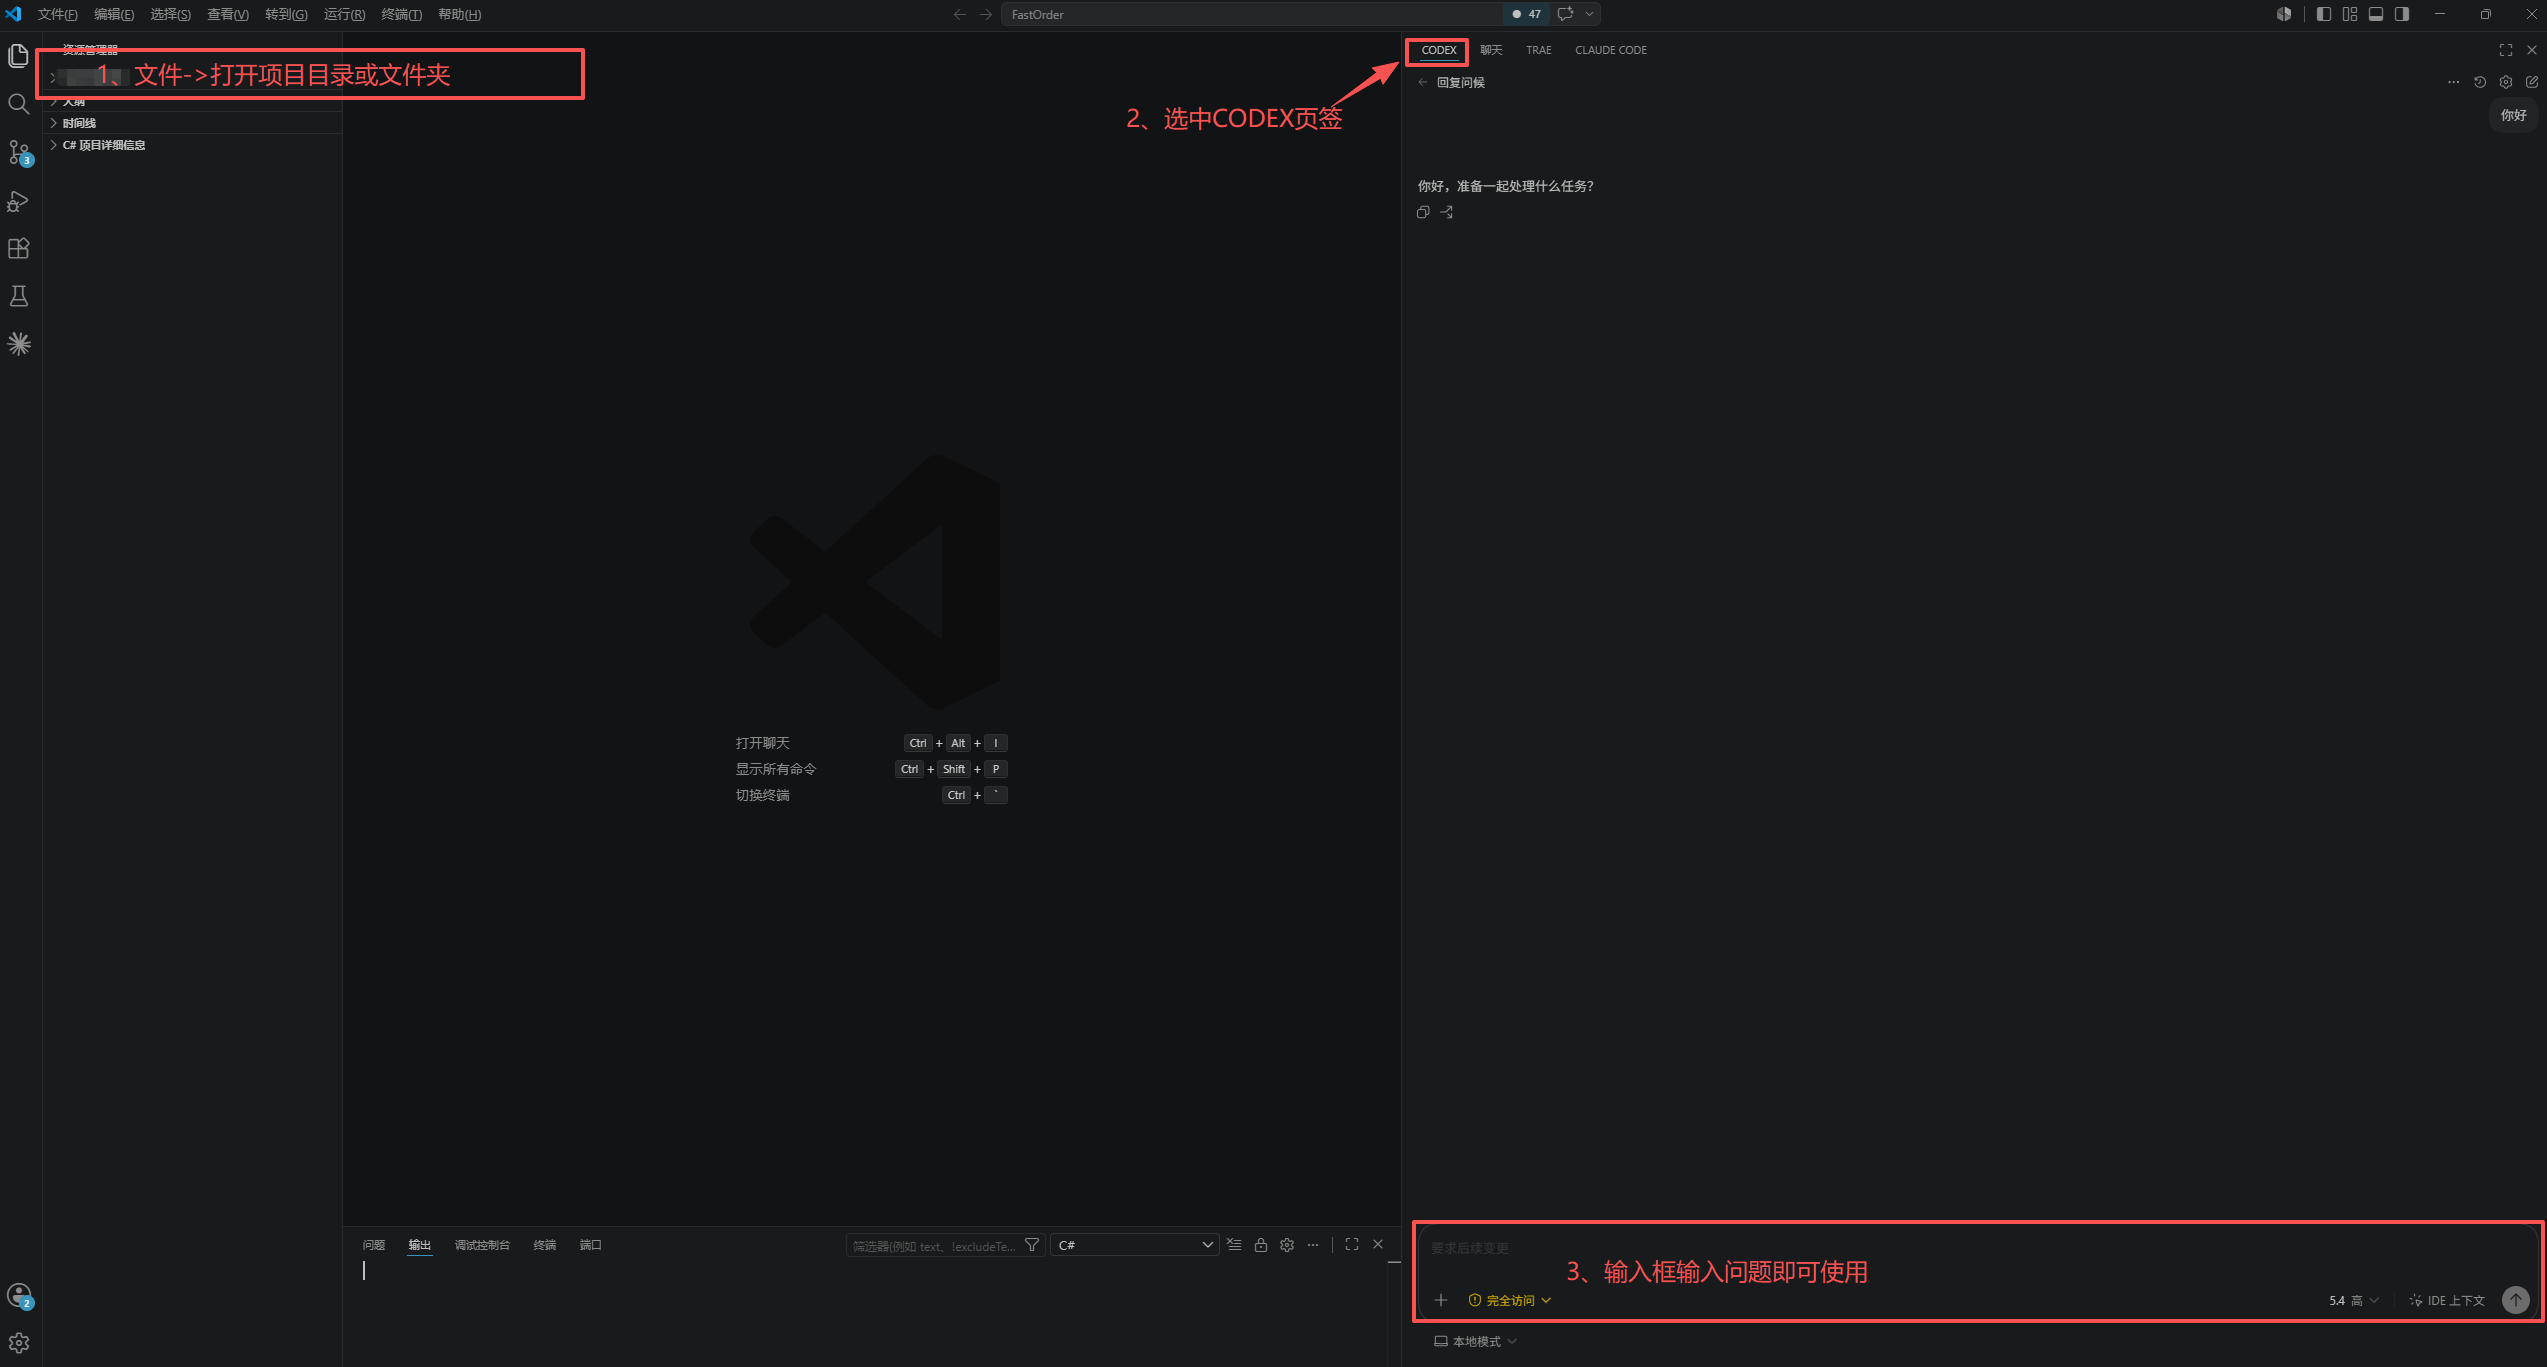
Task: Switch to the 终端 panel tab
Action: pyautogui.click(x=544, y=1245)
